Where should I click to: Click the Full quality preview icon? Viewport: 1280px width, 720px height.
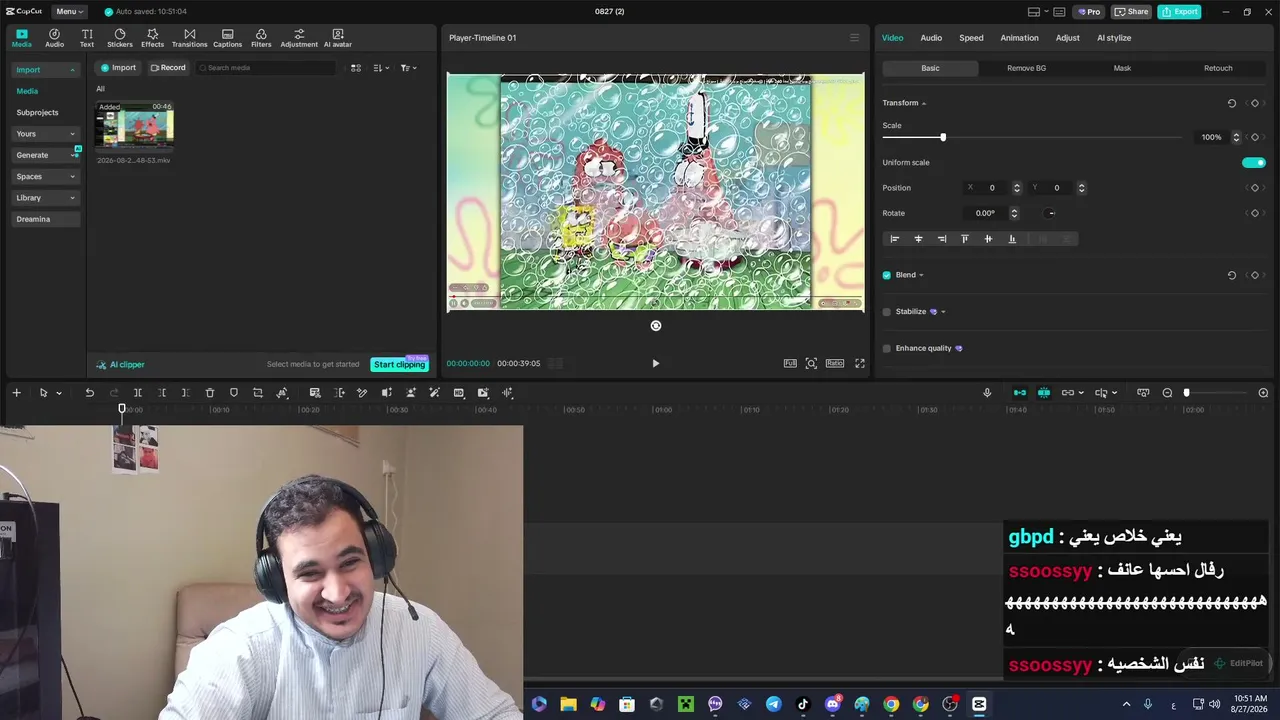[790, 363]
